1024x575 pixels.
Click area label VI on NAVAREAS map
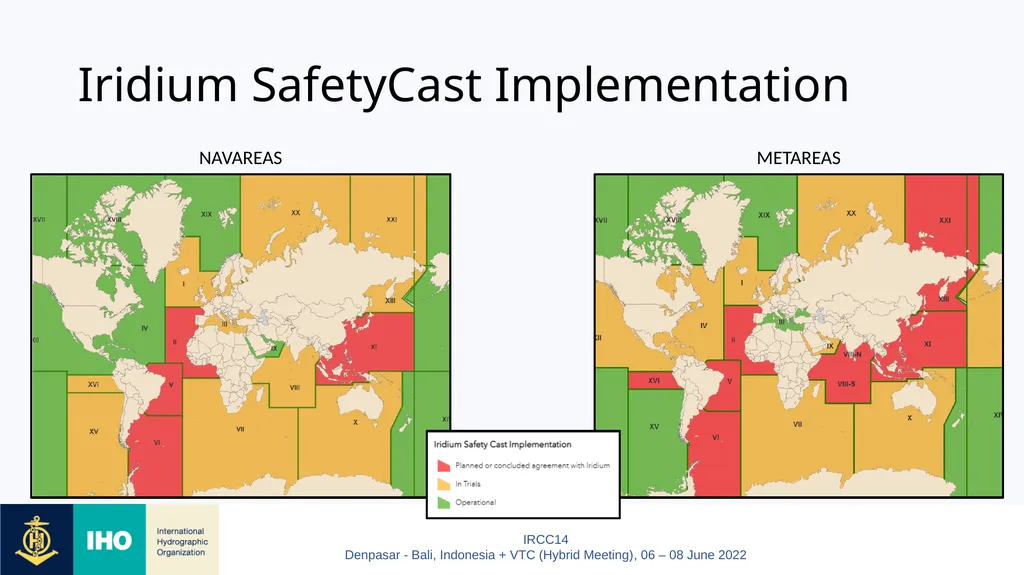(157, 442)
